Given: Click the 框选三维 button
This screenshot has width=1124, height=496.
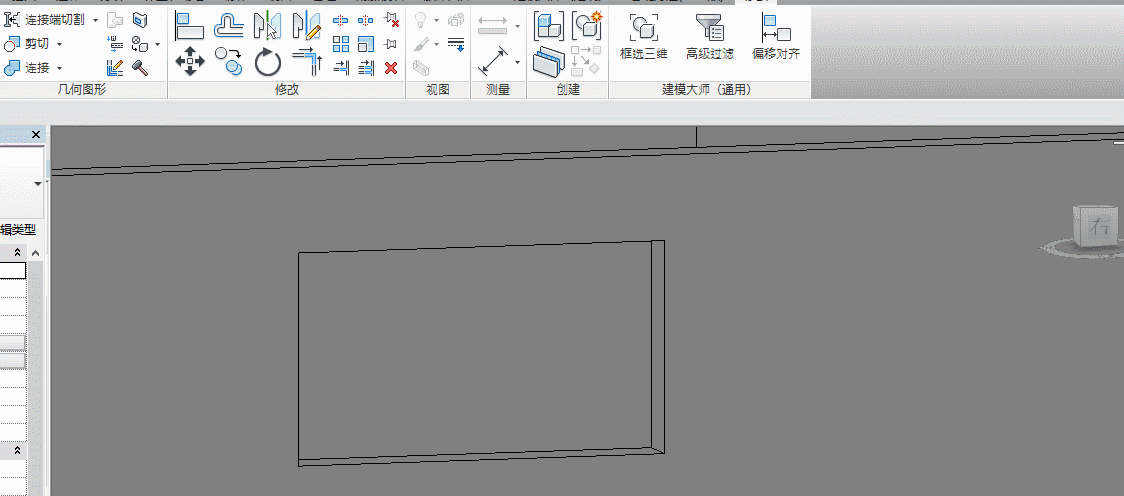Looking at the screenshot, I should pyautogui.click(x=644, y=37).
